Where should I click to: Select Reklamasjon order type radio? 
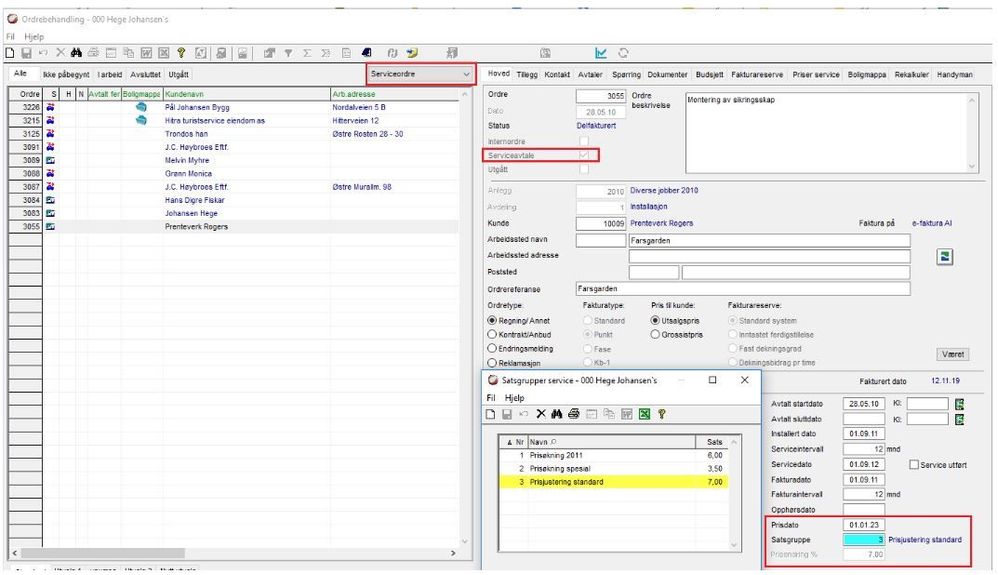pyautogui.click(x=492, y=362)
